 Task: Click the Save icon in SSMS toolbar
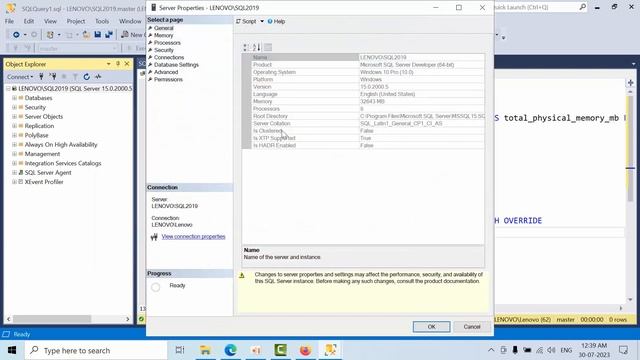tap(98, 35)
